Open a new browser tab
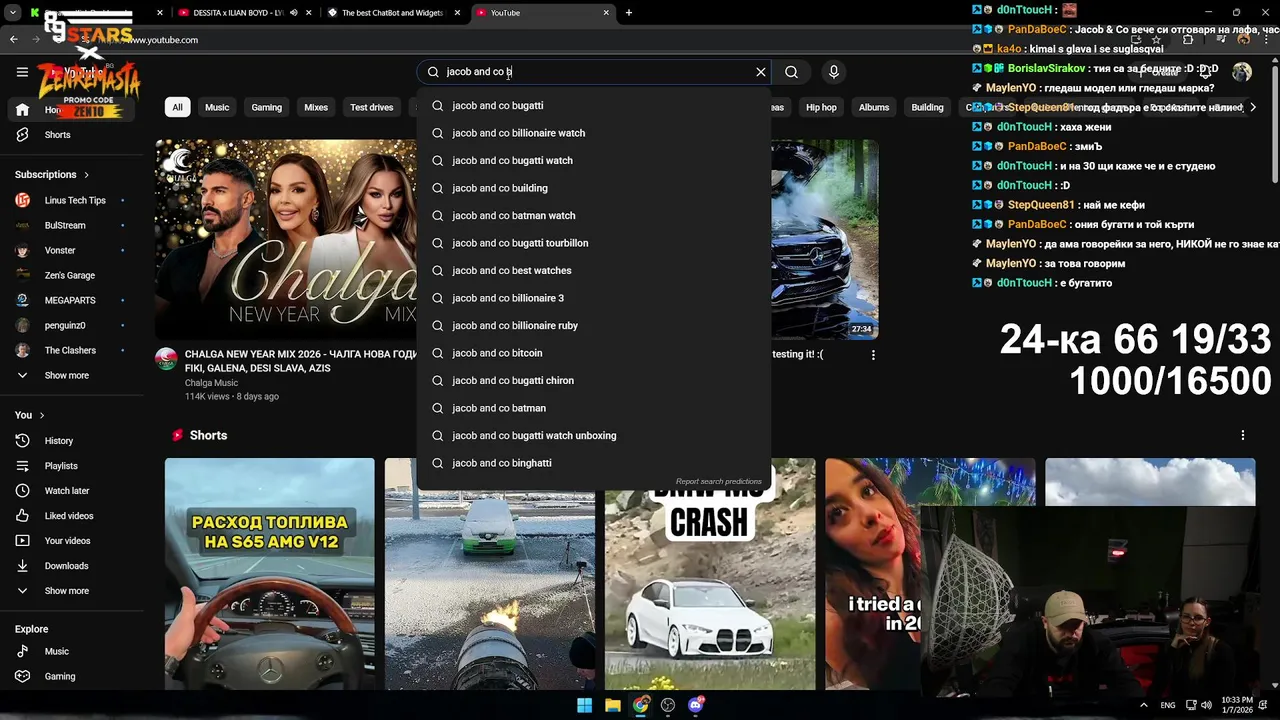 (629, 13)
